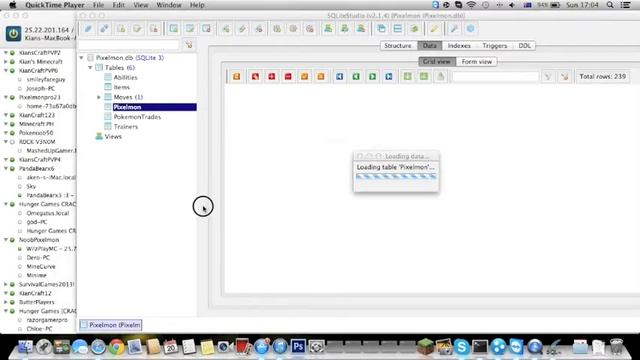Collapse the Tables (6) node
This screenshot has height=360, width=640.
point(90,67)
